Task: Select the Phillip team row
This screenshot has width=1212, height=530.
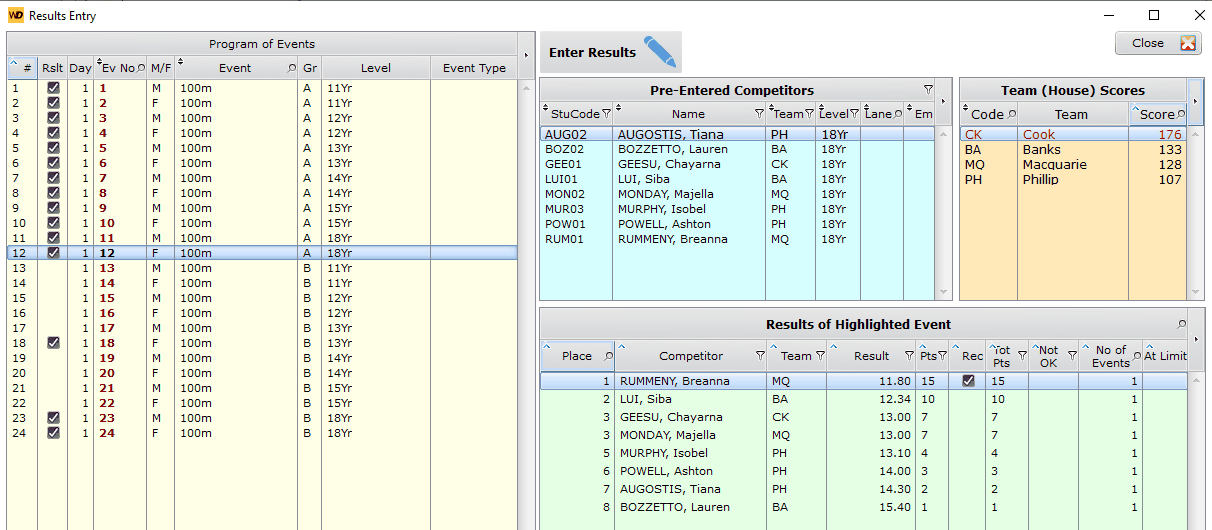Action: 1073,179
